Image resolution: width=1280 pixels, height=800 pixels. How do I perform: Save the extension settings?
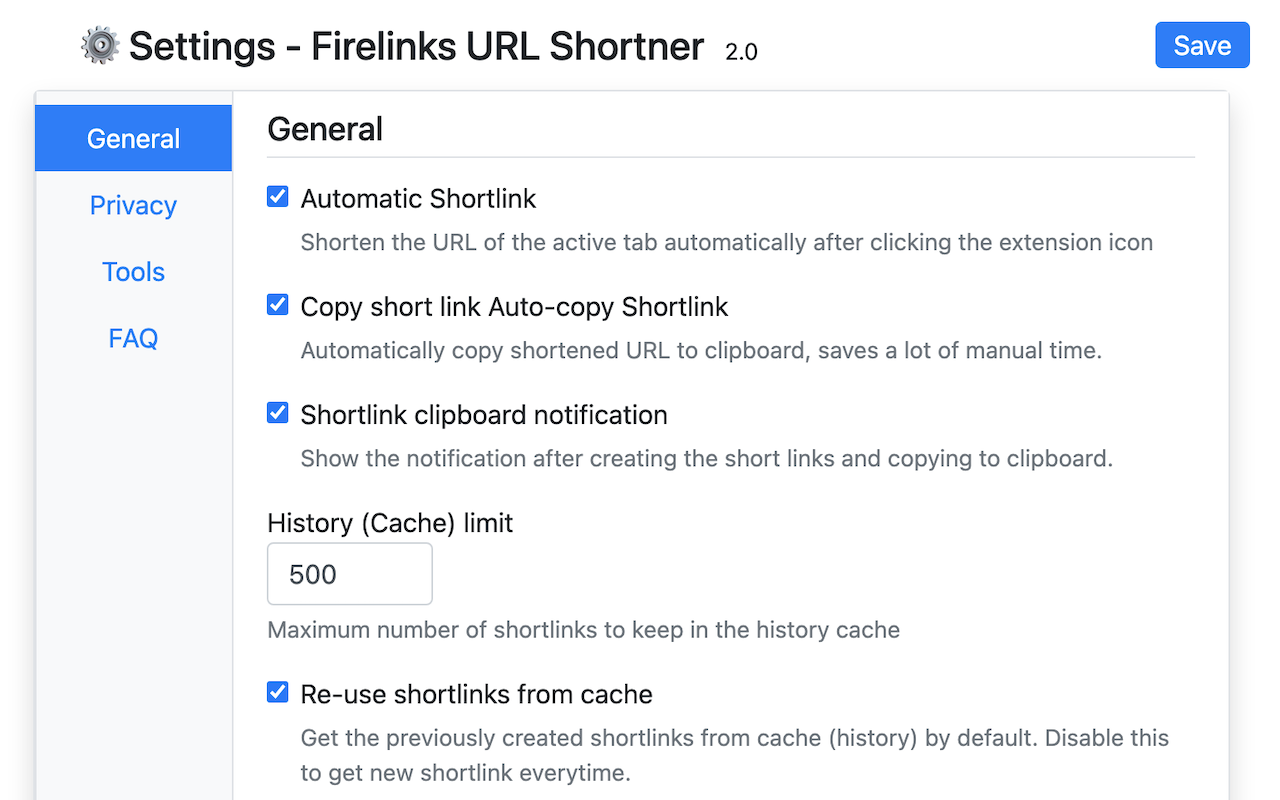pyautogui.click(x=1202, y=45)
